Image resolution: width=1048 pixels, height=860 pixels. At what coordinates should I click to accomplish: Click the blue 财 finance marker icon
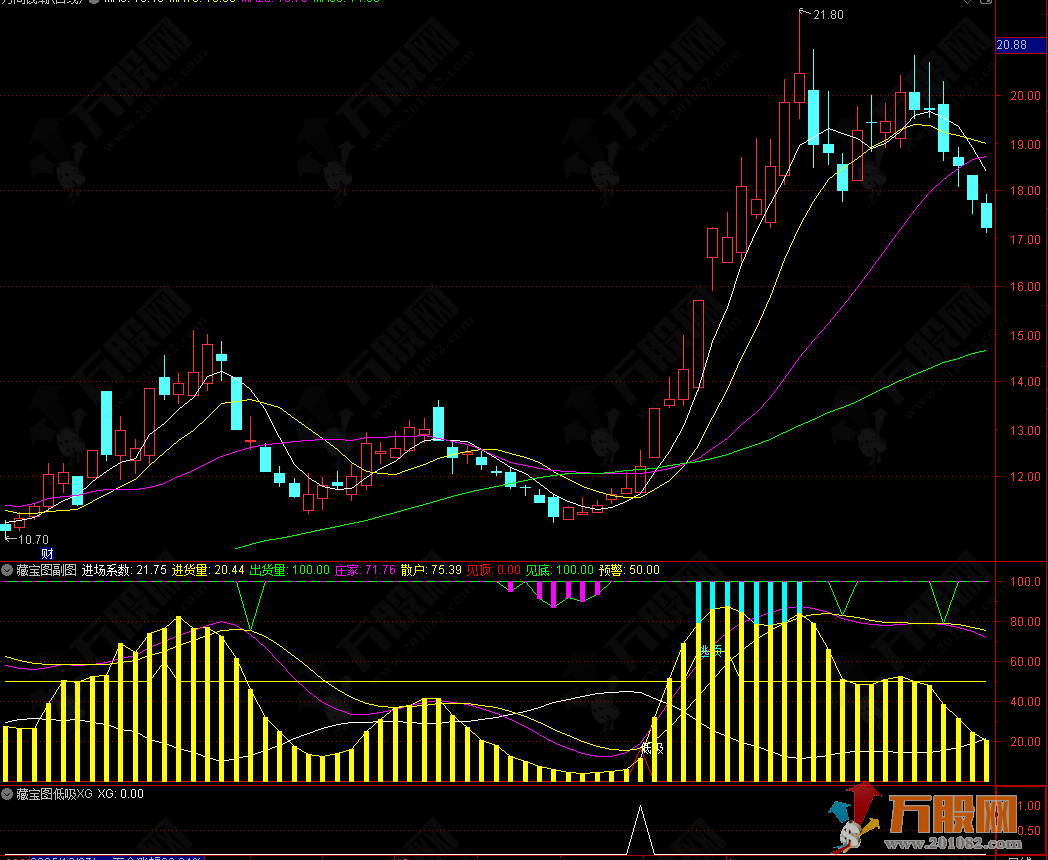point(46,553)
